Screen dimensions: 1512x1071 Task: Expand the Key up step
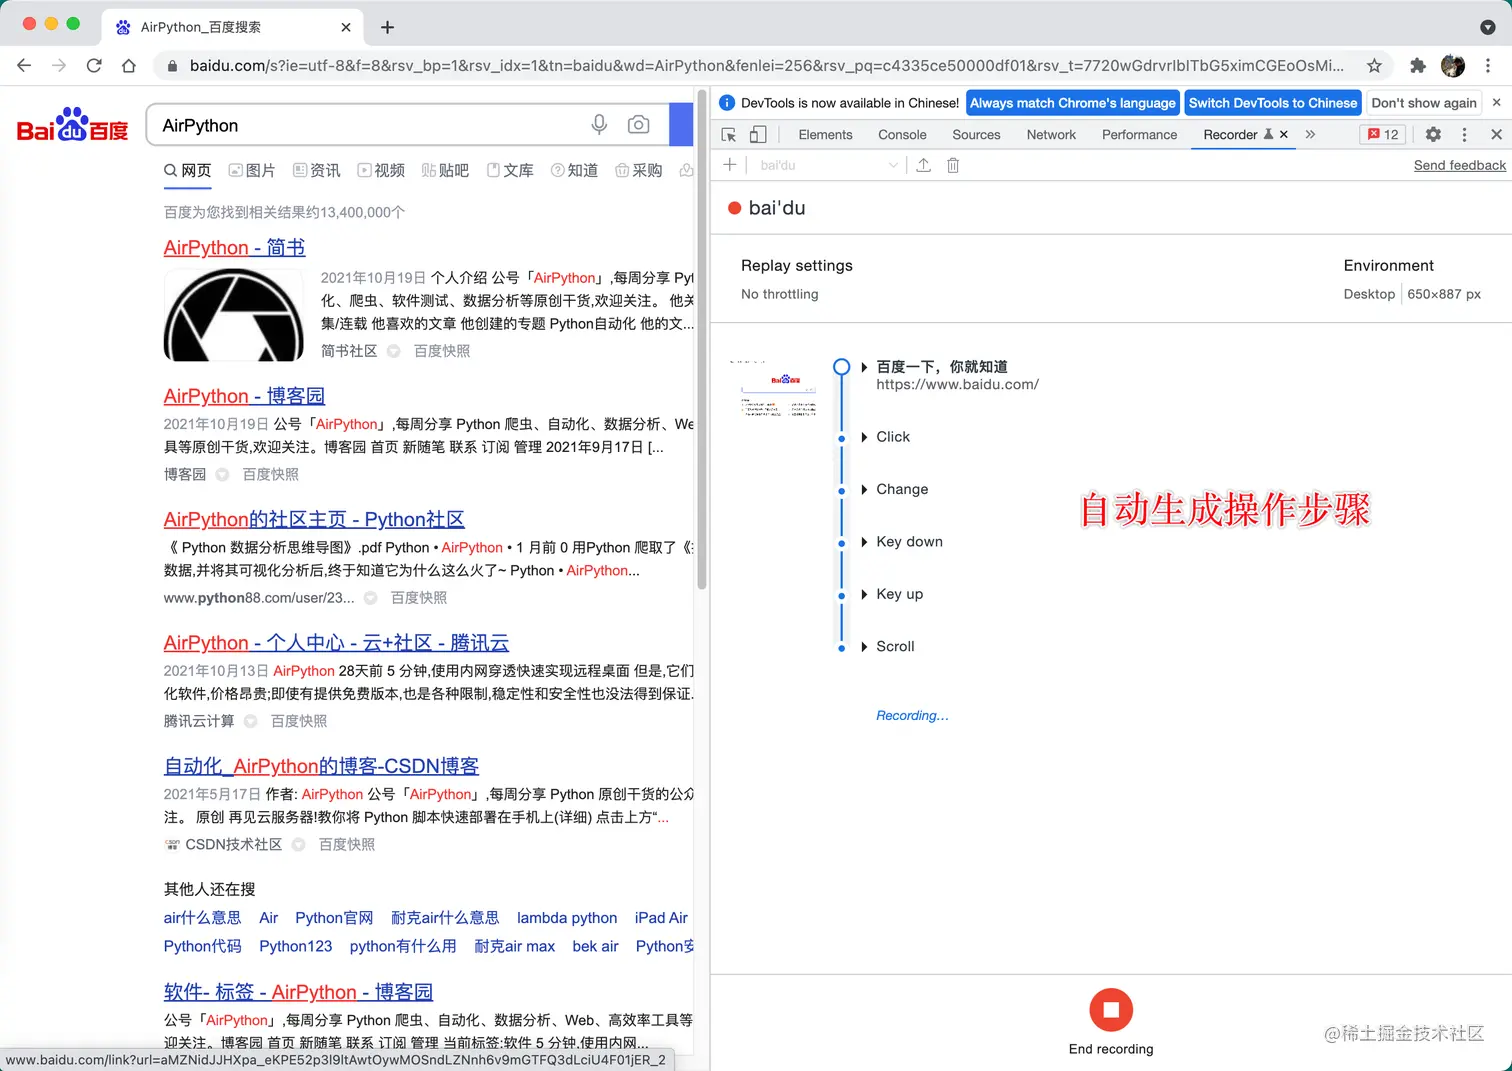864,594
